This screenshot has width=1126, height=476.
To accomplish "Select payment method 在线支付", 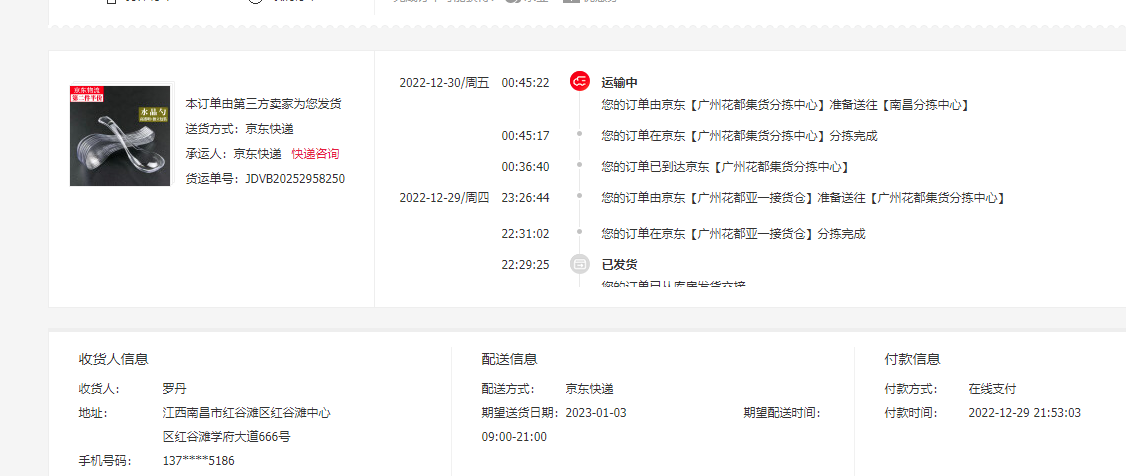I will tap(992, 389).
